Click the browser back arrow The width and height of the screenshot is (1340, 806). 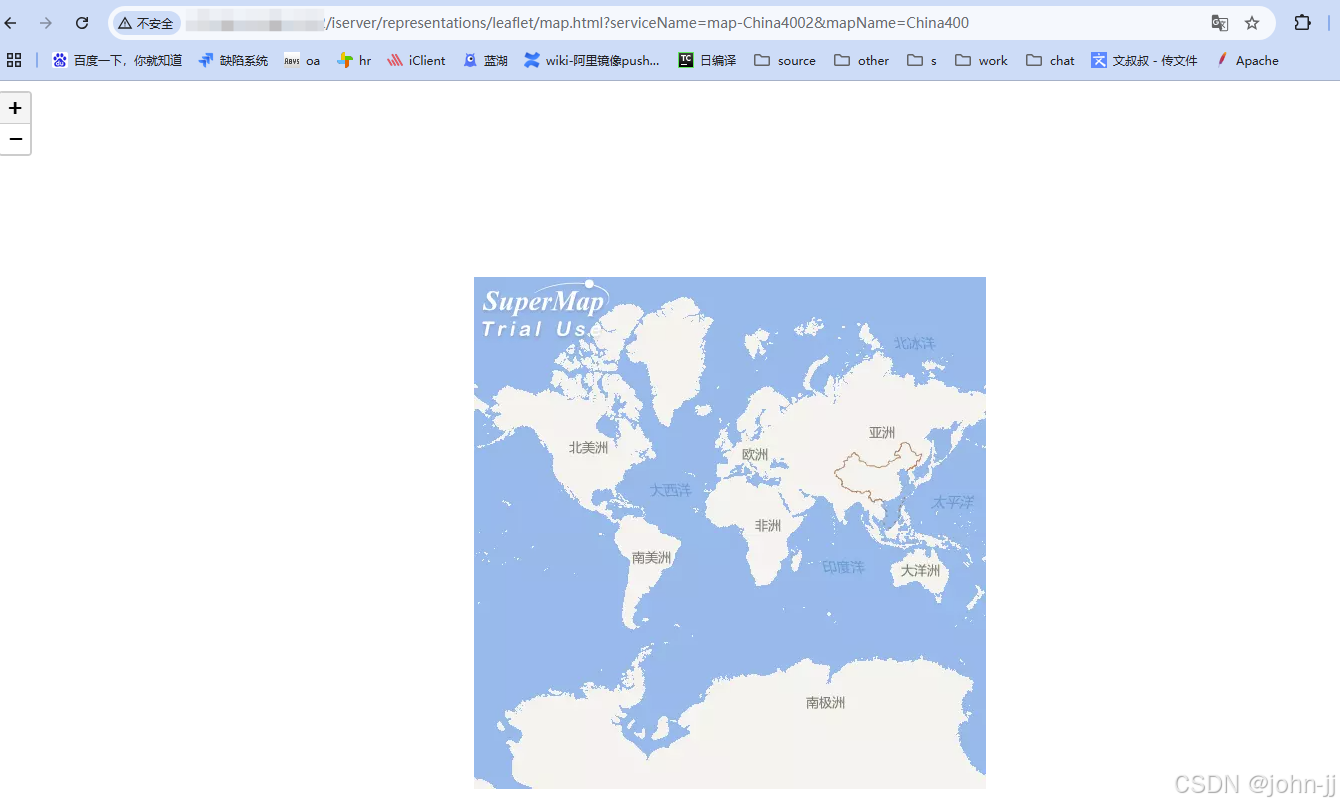[10, 22]
